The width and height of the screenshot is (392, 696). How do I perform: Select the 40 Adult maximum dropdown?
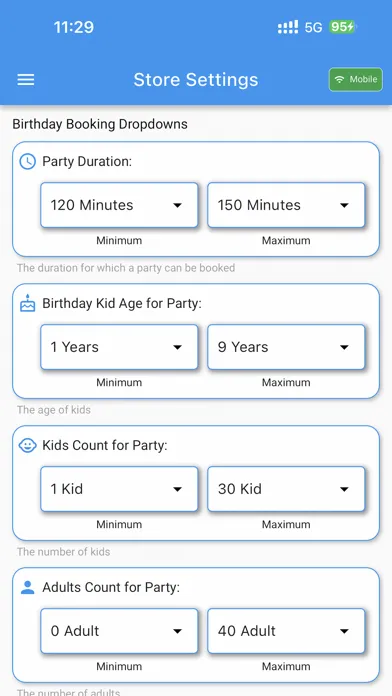tap(286, 631)
